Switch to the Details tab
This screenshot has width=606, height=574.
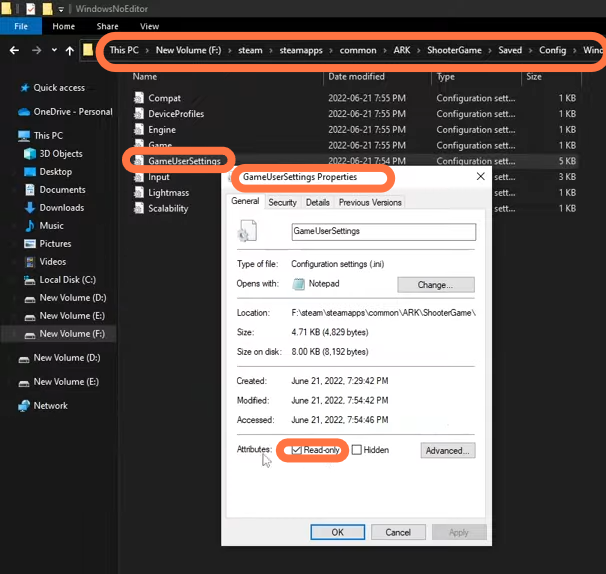click(318, 202)
